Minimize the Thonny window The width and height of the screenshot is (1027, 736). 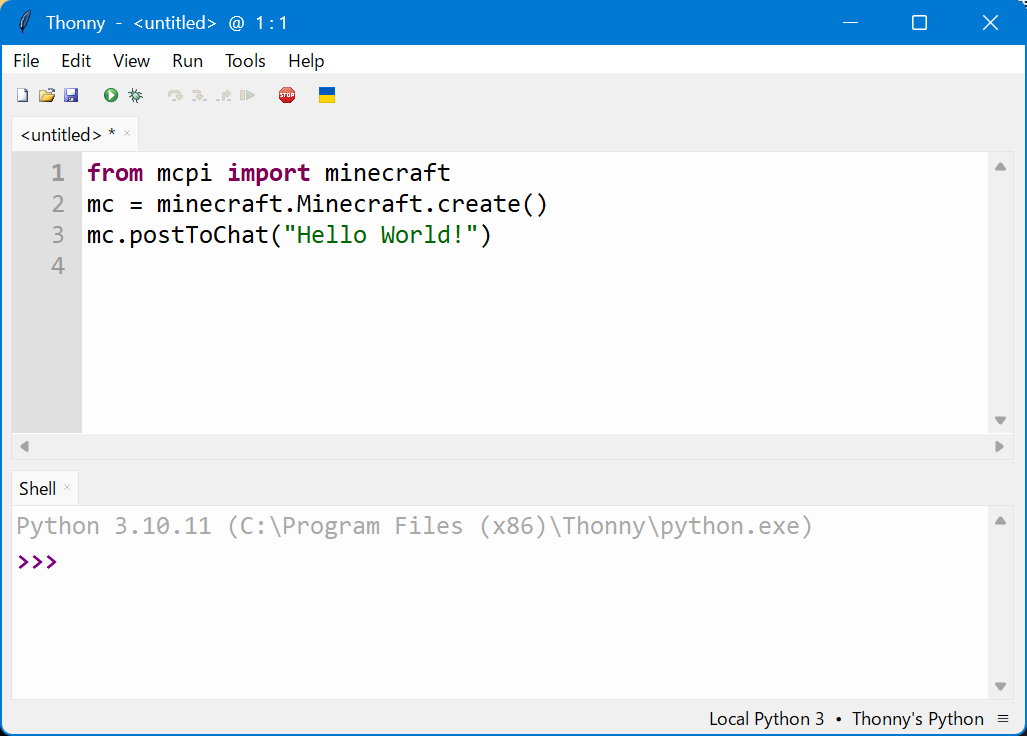(x=850, y=23)
